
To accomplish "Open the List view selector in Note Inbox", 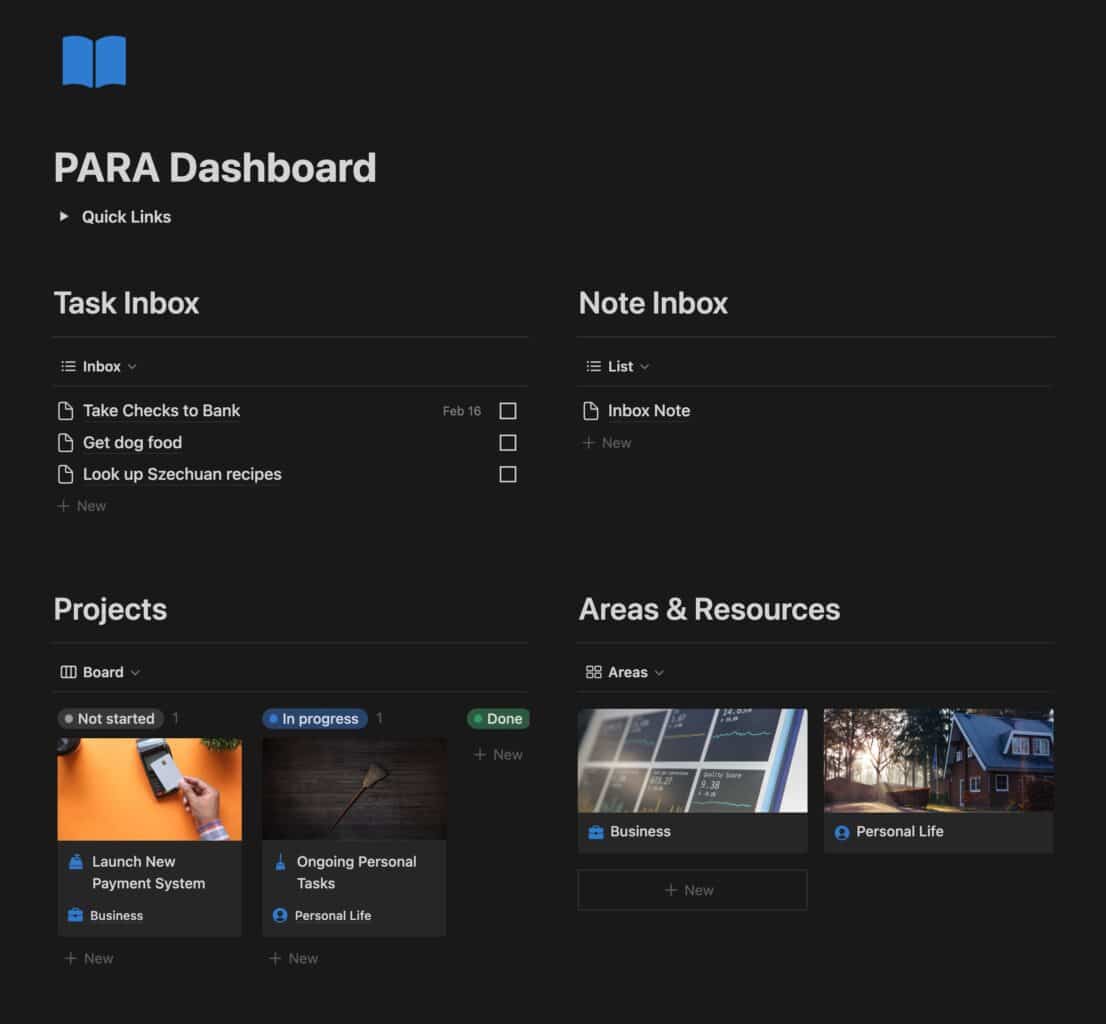I will (618, 367).
